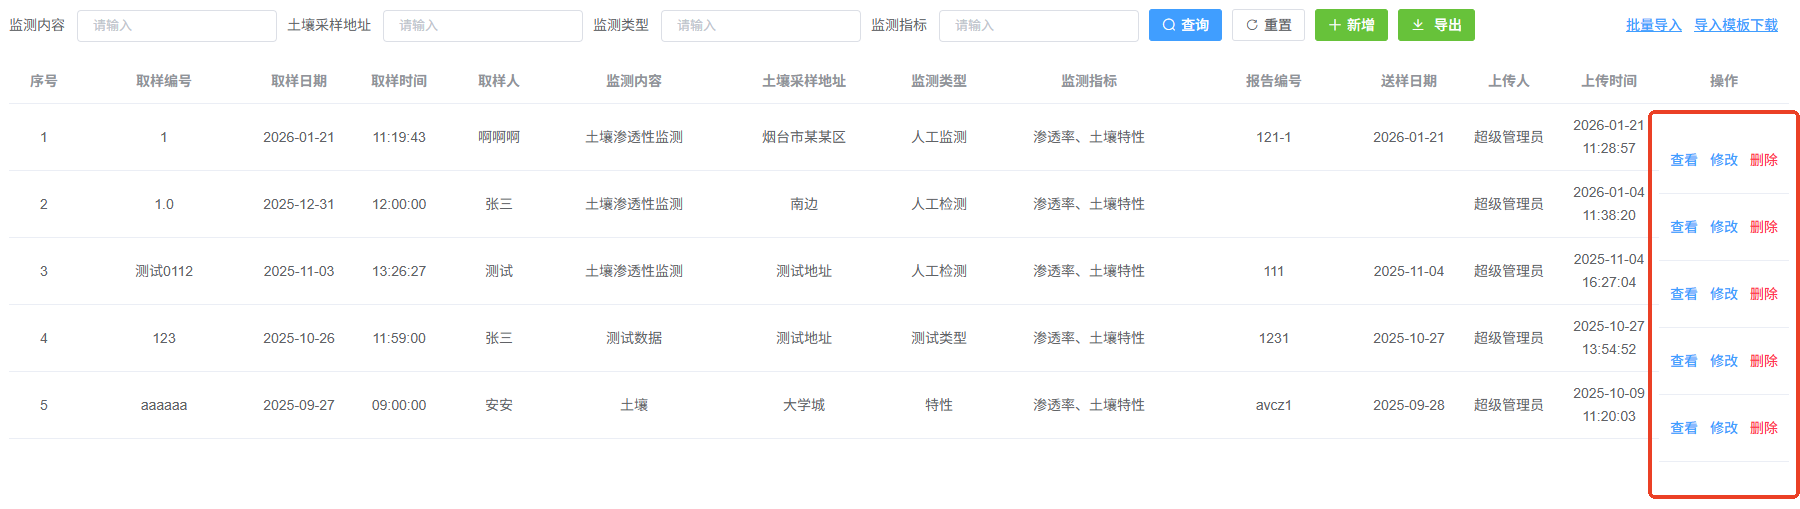Click sampling date cell 2025-12-31

coord(299,204)
